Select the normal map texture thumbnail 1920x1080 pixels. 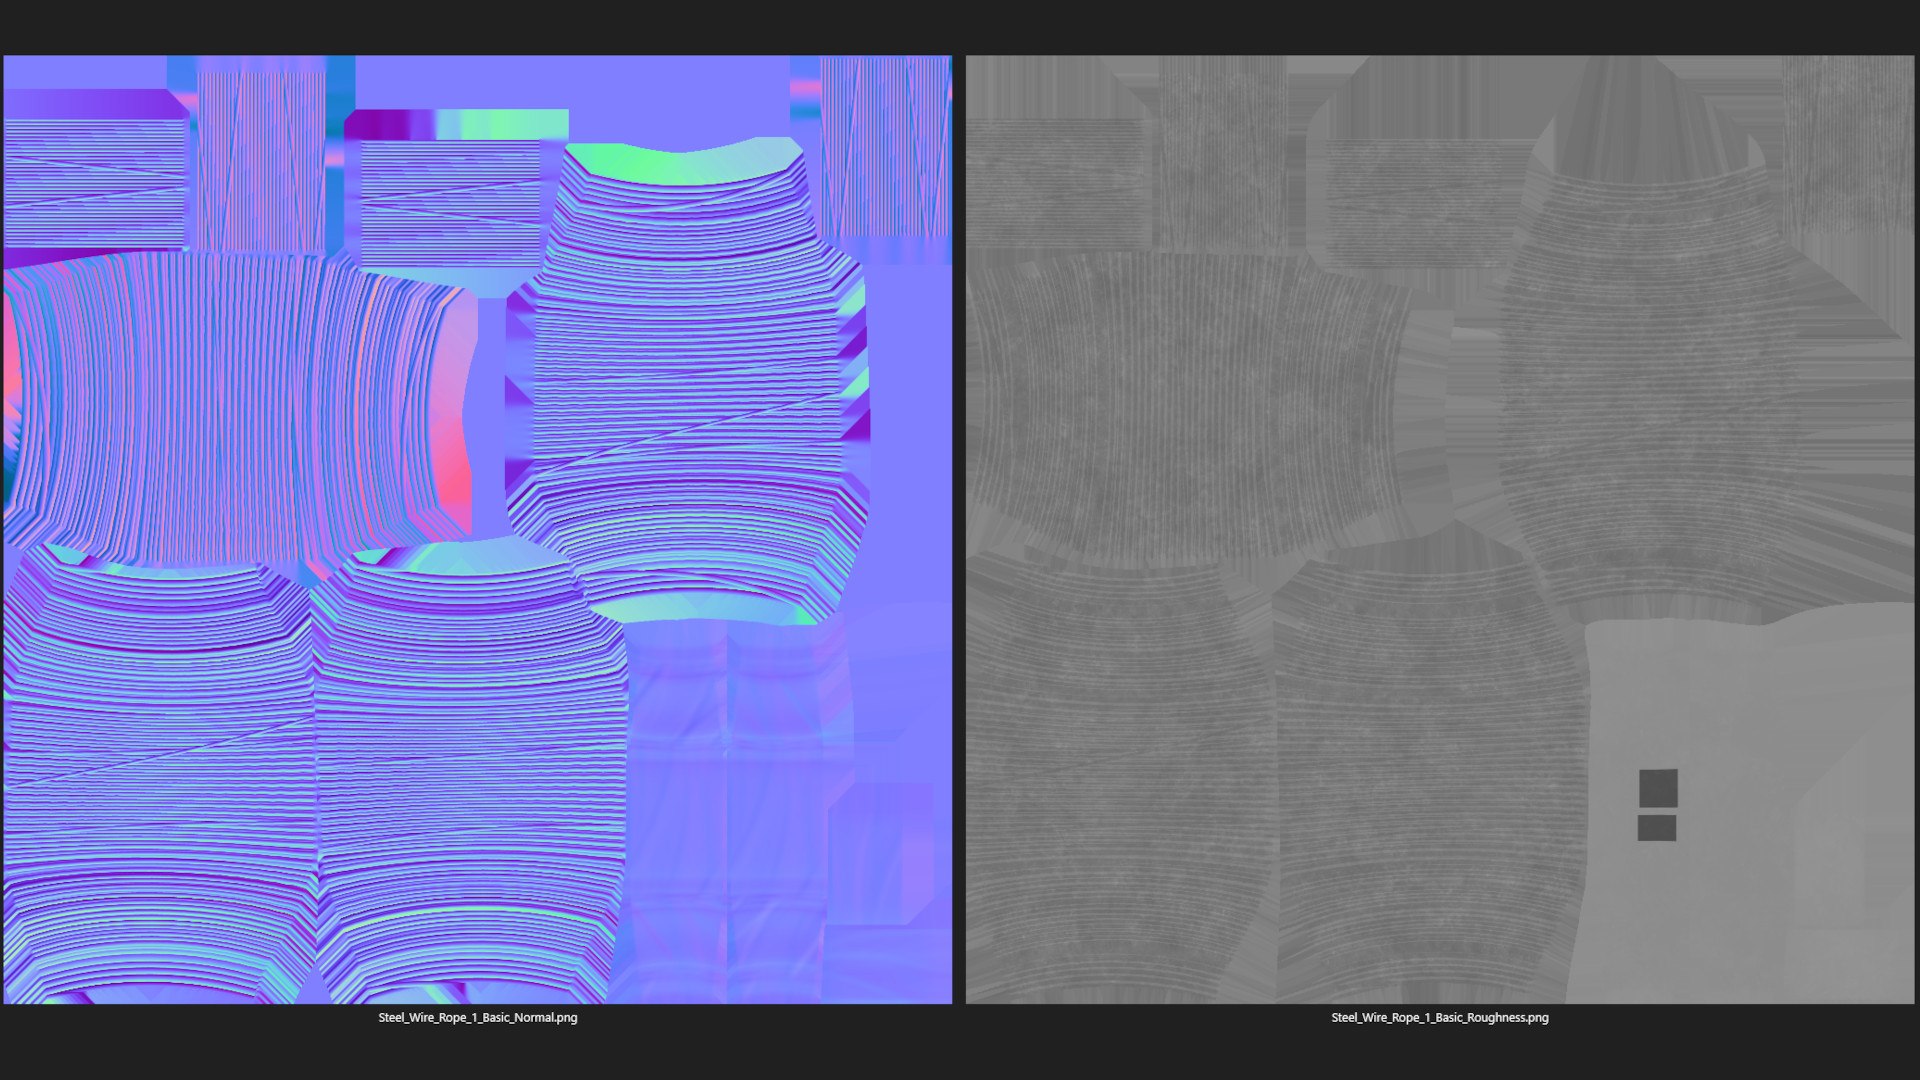pos(478,529)
